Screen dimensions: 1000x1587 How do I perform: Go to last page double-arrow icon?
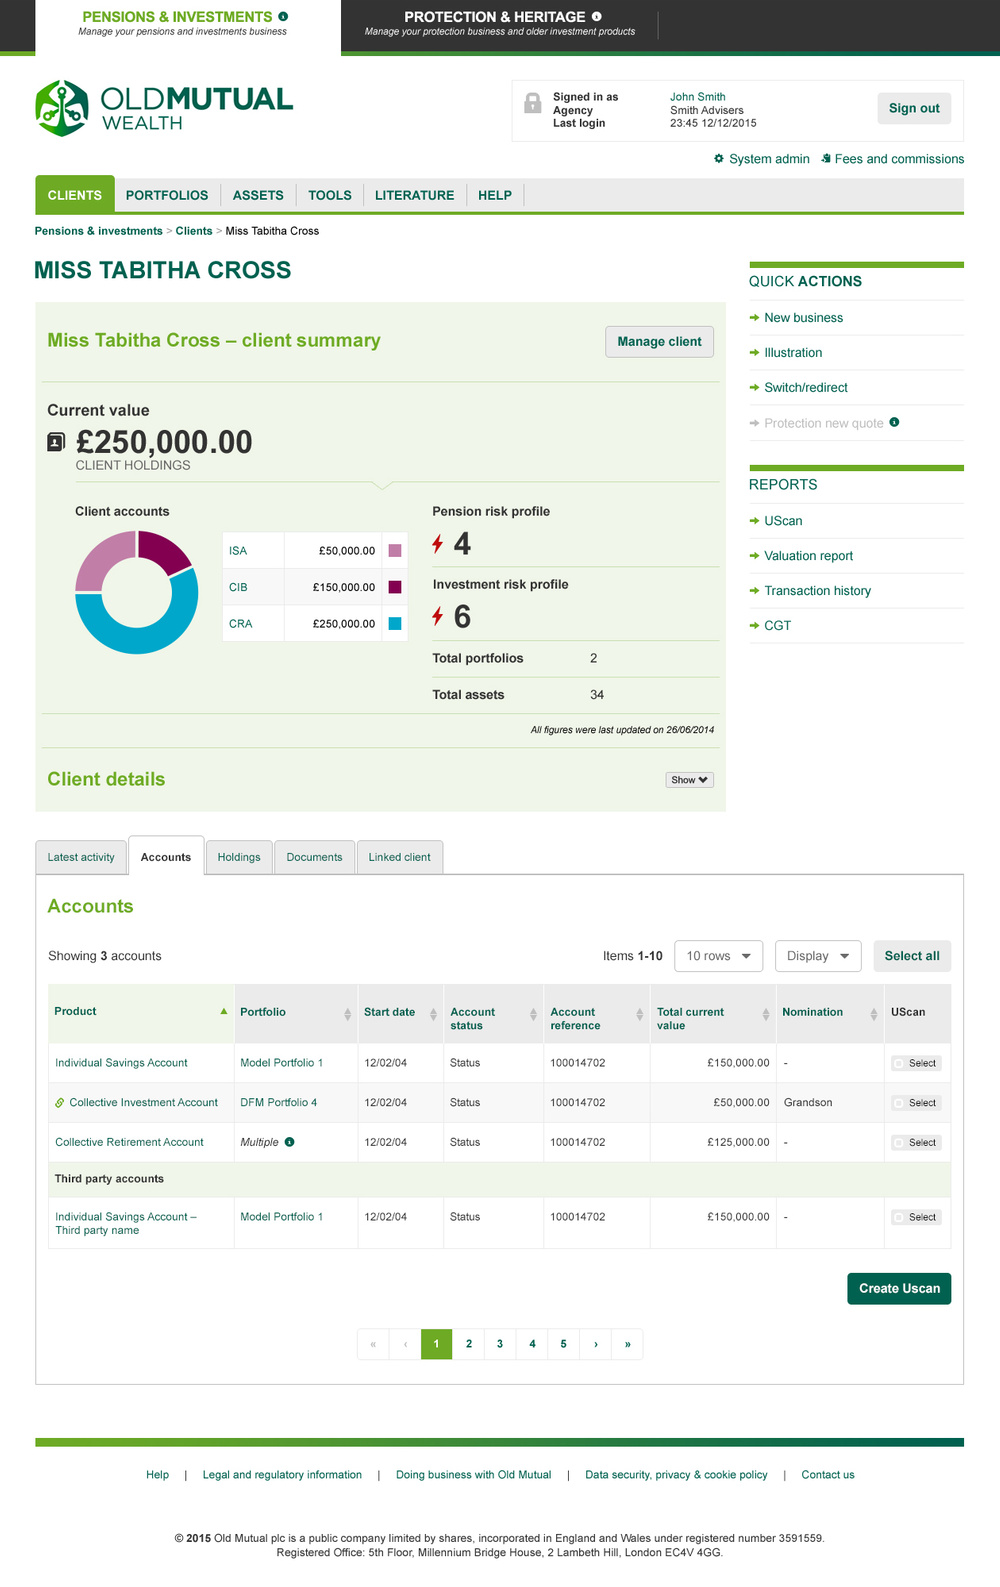point(627,1344)
